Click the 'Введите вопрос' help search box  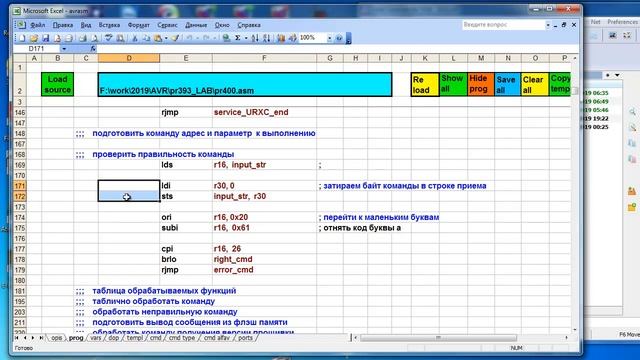[x=503, y=25]
